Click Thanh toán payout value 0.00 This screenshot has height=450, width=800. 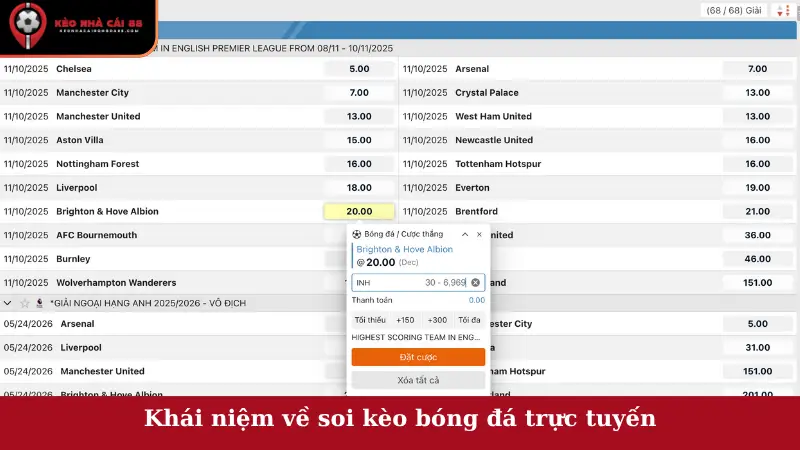click(477, 300)
